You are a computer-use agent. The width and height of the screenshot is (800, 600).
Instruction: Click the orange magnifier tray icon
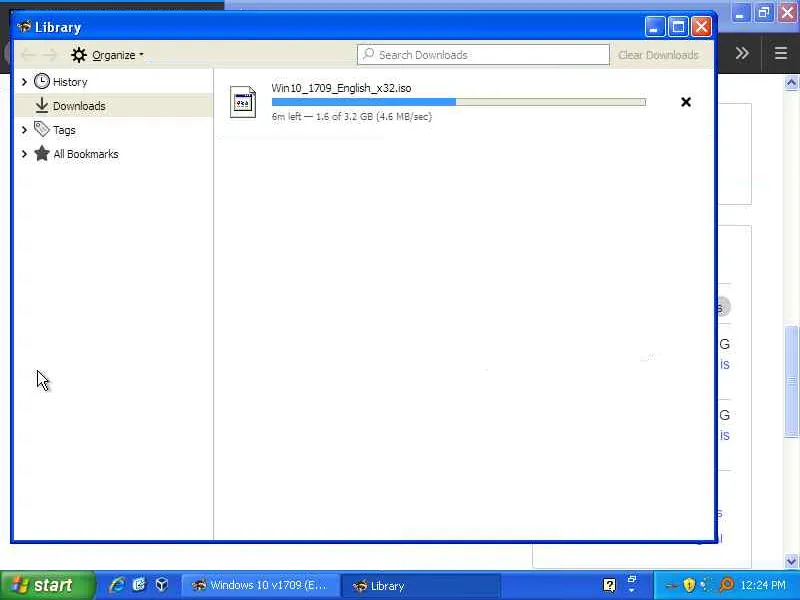[x=726, y=585]
